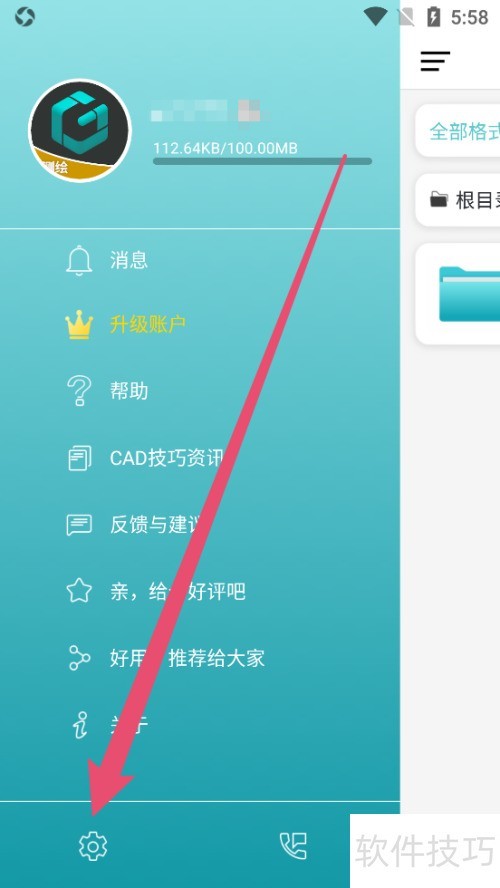The height and width of the screenshot is (888, 500).
Task: Tap the question mark help icon
Action: [x=79, y=391]
